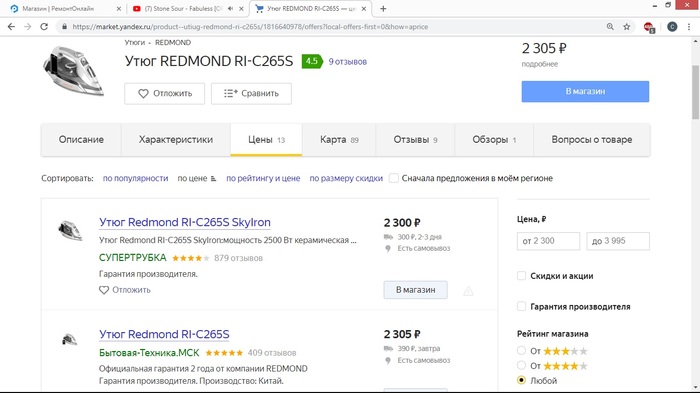This screenshot has width=700, height=393.
Task: Go back using browser back arrow
Action: click(11, 27)
